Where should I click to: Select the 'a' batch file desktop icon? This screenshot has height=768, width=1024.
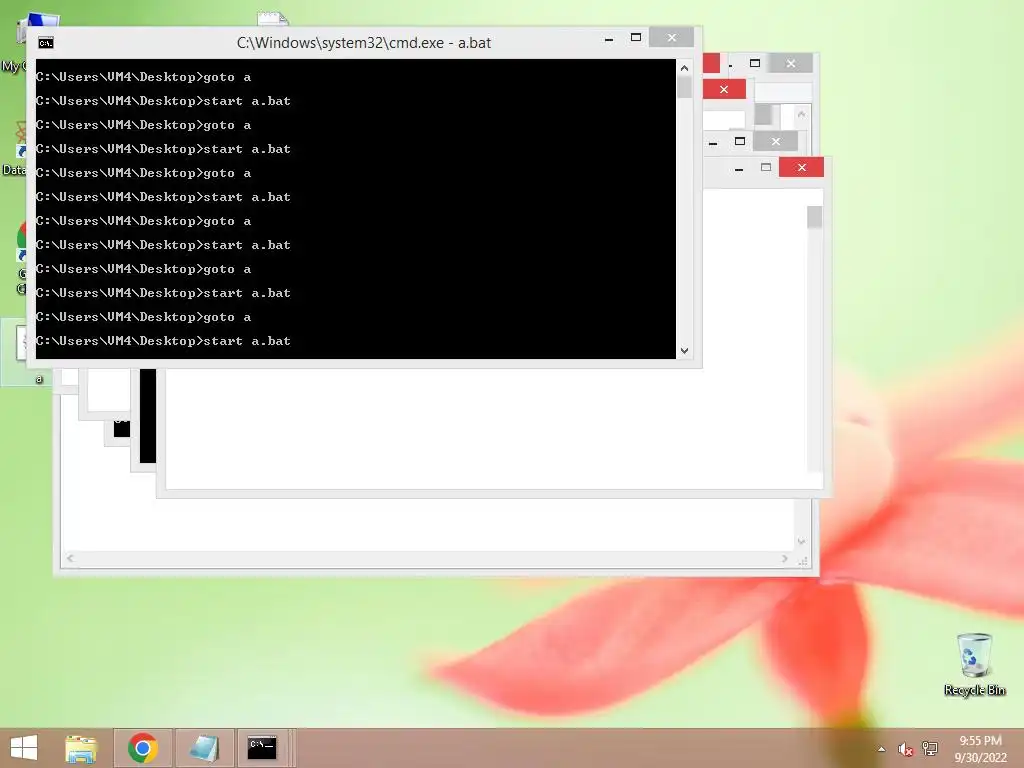26,353
